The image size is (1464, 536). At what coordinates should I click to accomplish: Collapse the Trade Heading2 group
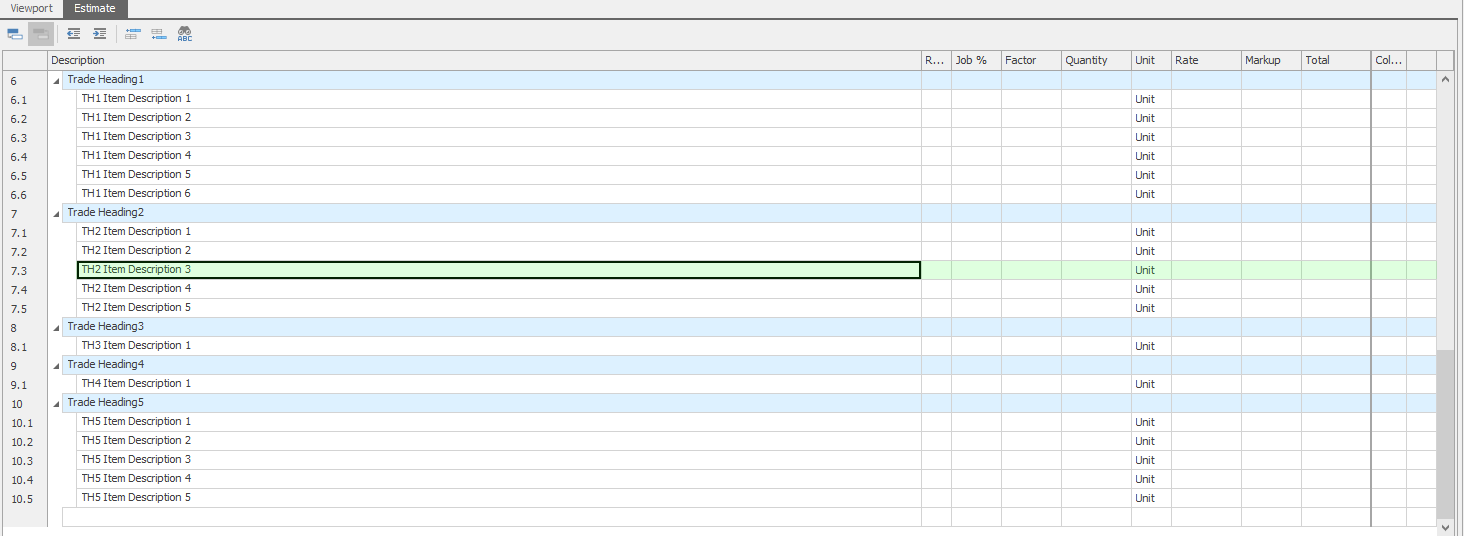[x=56, y=213]
